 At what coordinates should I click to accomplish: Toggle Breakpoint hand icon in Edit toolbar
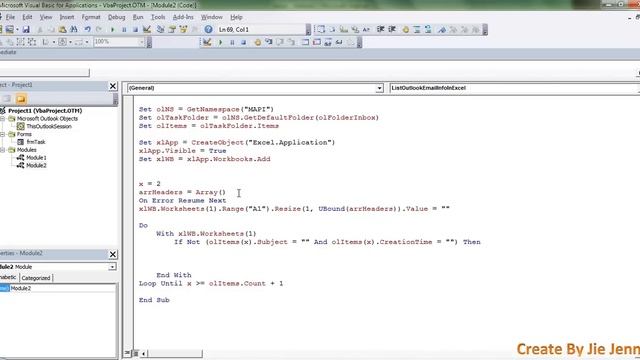tap(405, 29)
